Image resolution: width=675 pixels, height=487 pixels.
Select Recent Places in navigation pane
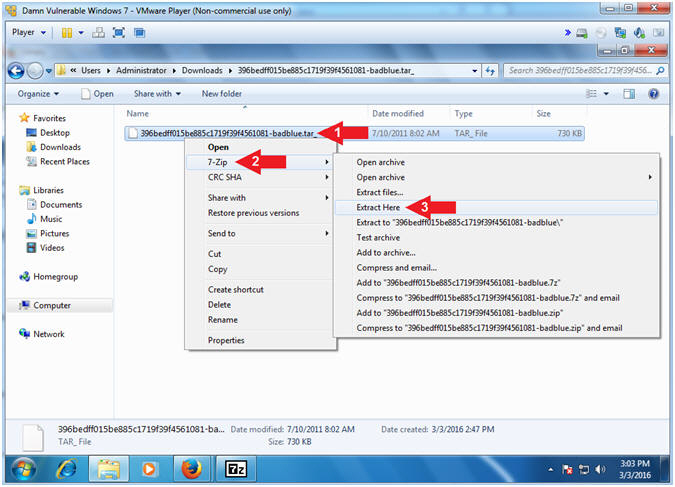(x=65, y=161)
